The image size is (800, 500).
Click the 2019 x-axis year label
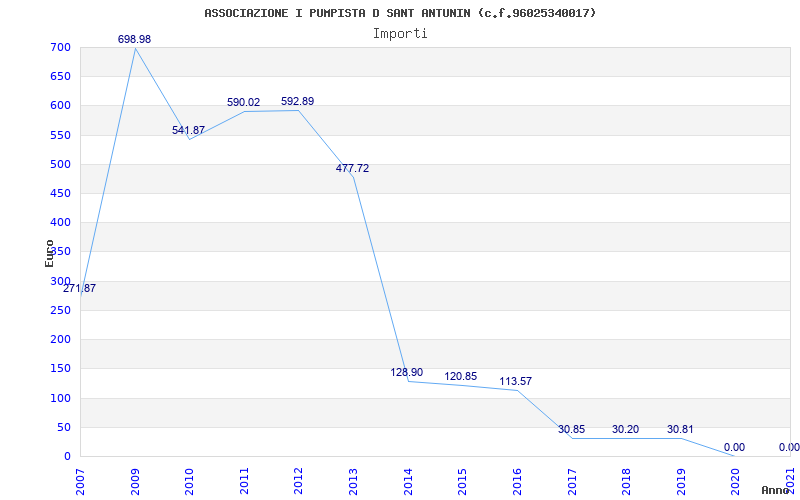pos(681,482)
